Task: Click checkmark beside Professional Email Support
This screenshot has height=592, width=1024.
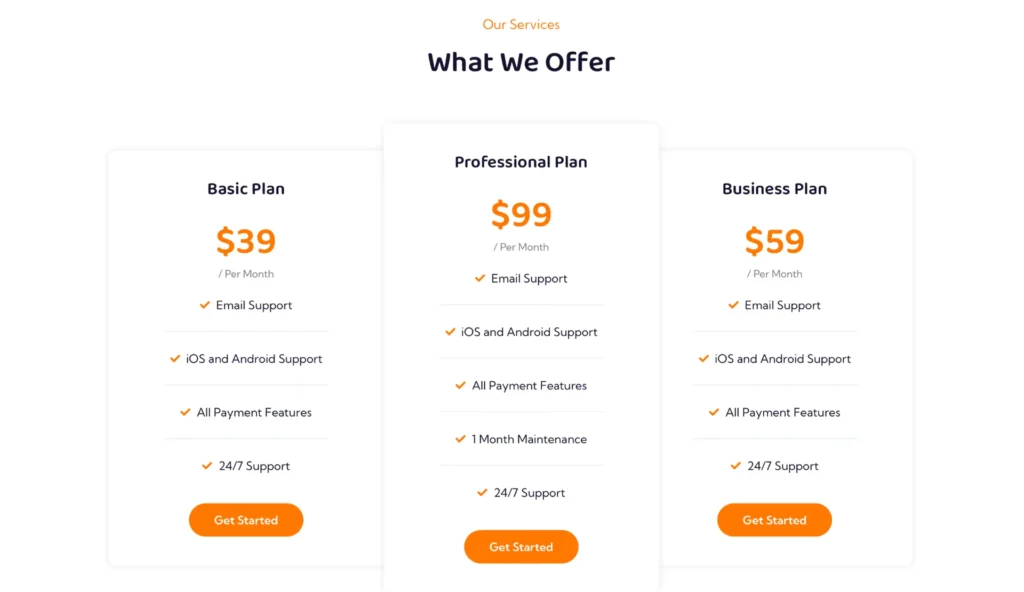Action: coord(480,278)
